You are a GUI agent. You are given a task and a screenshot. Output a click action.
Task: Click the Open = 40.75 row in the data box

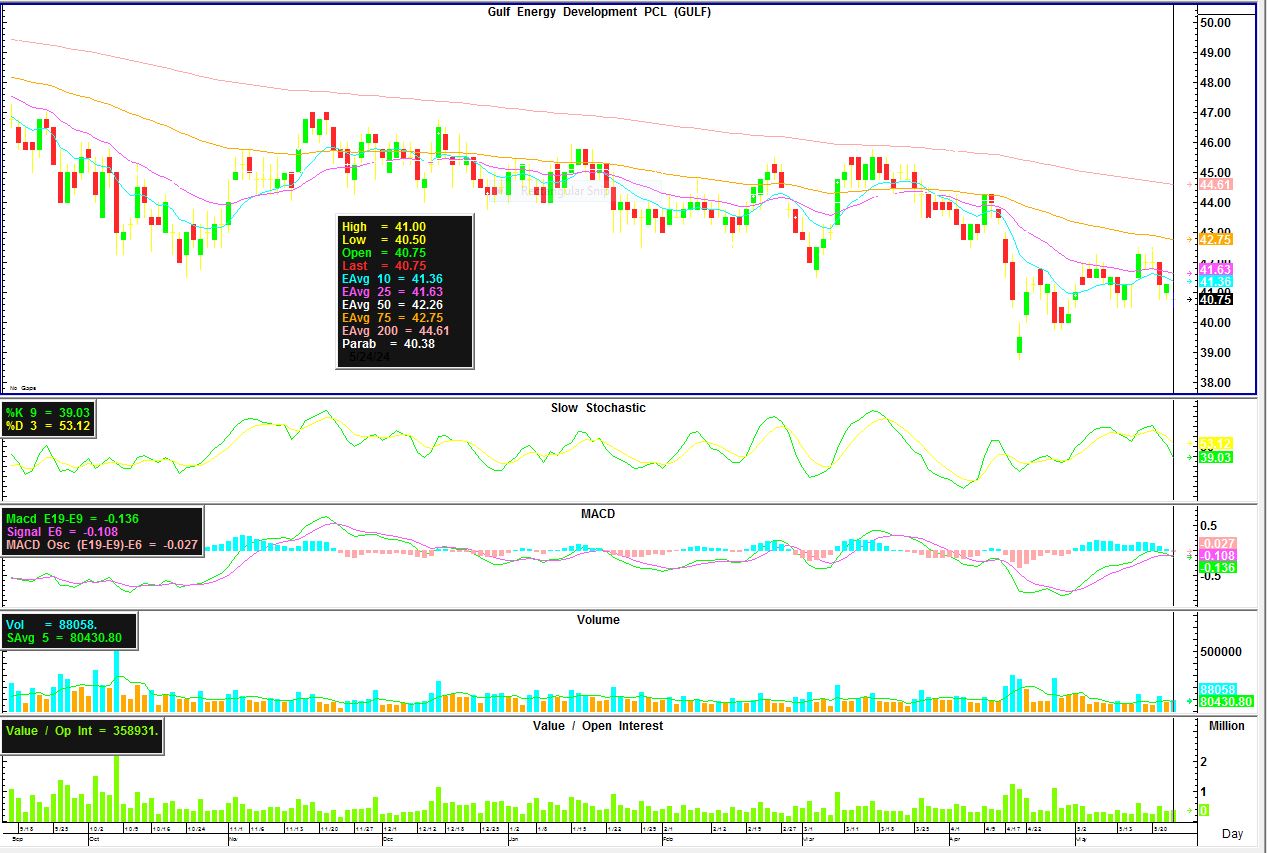(384, 253)
